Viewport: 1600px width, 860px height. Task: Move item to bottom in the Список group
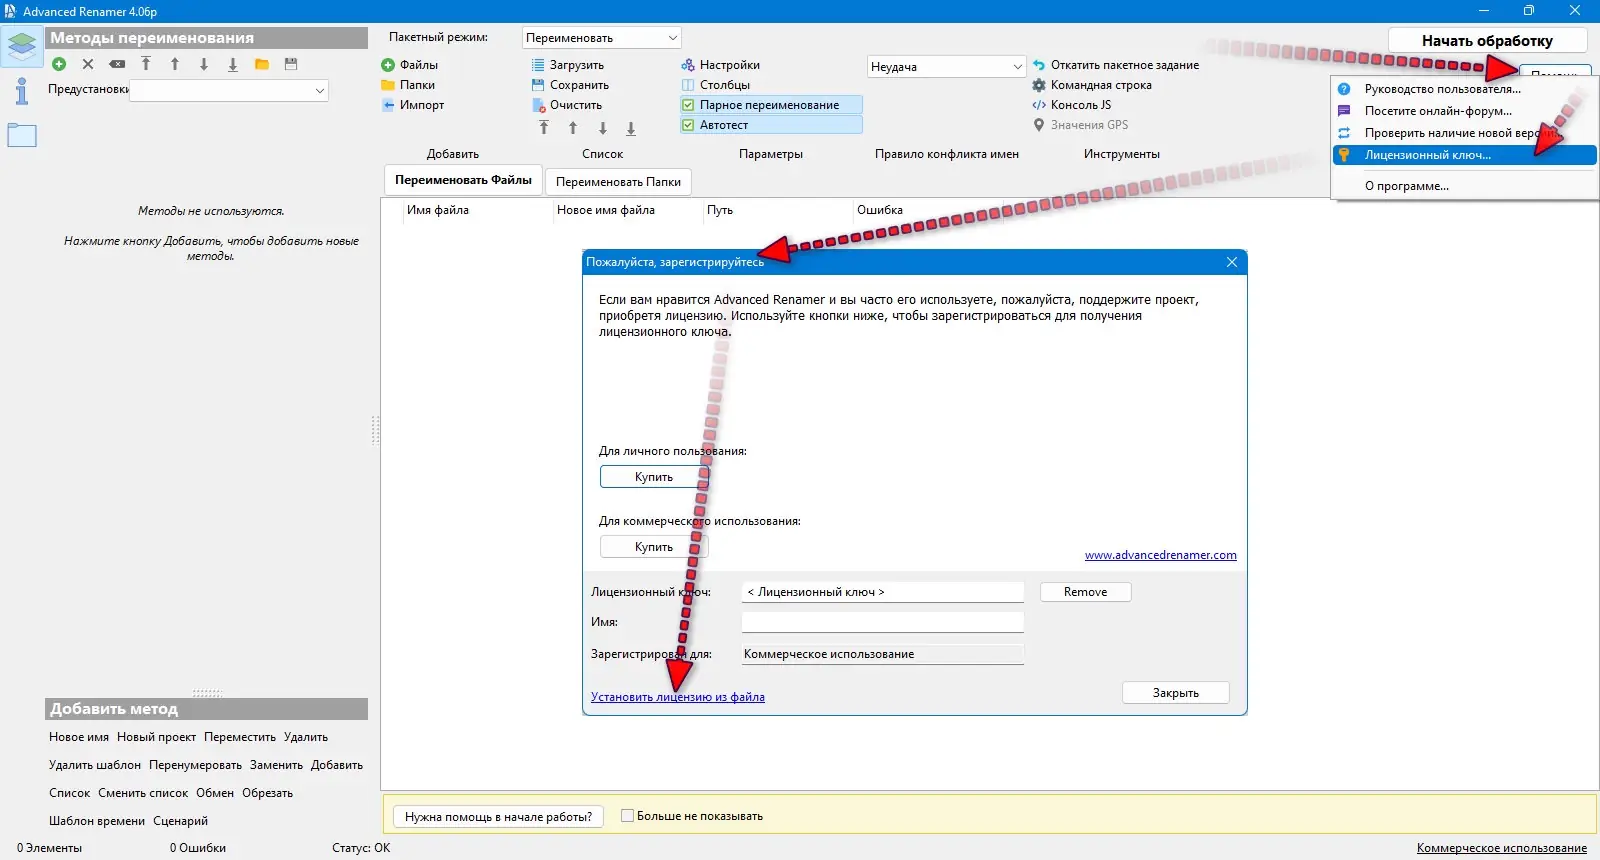[x=631, y=128]
